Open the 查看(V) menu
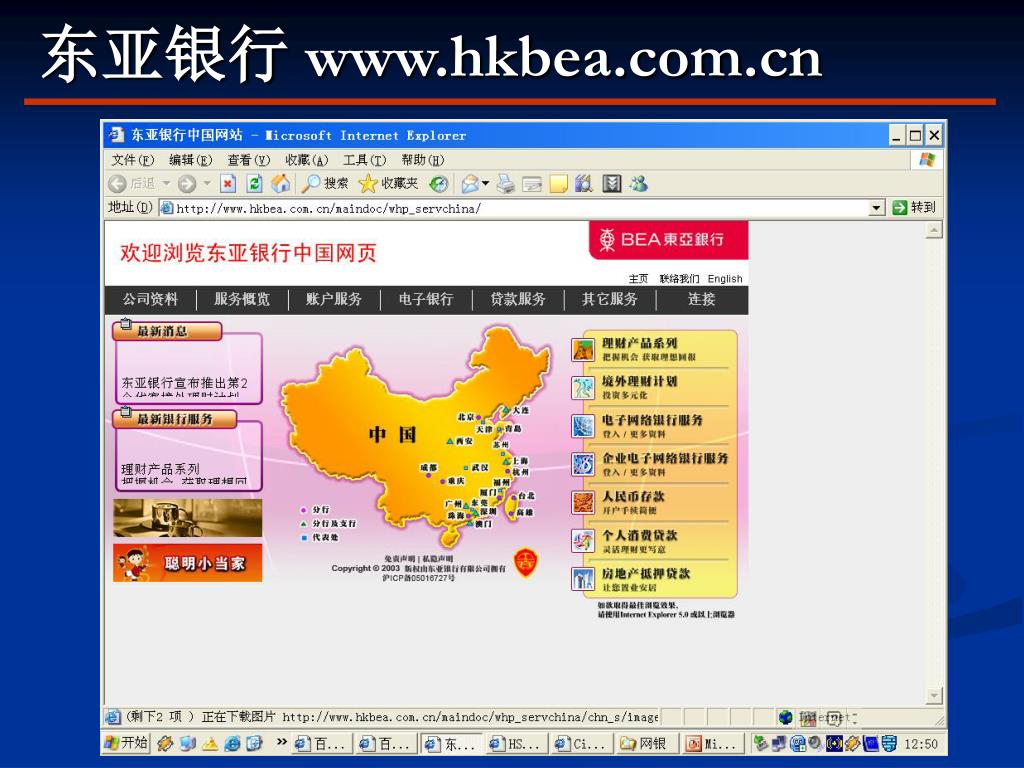This screenshot has width=1024, height=768. click(248, 160)
